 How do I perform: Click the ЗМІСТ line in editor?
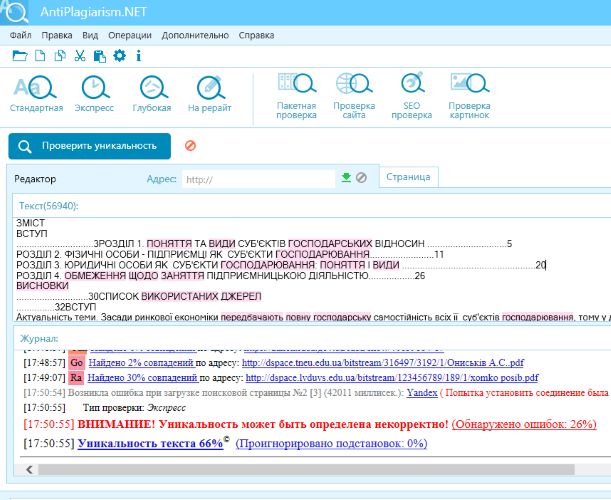pyautogui.click(x=31, y=223)
